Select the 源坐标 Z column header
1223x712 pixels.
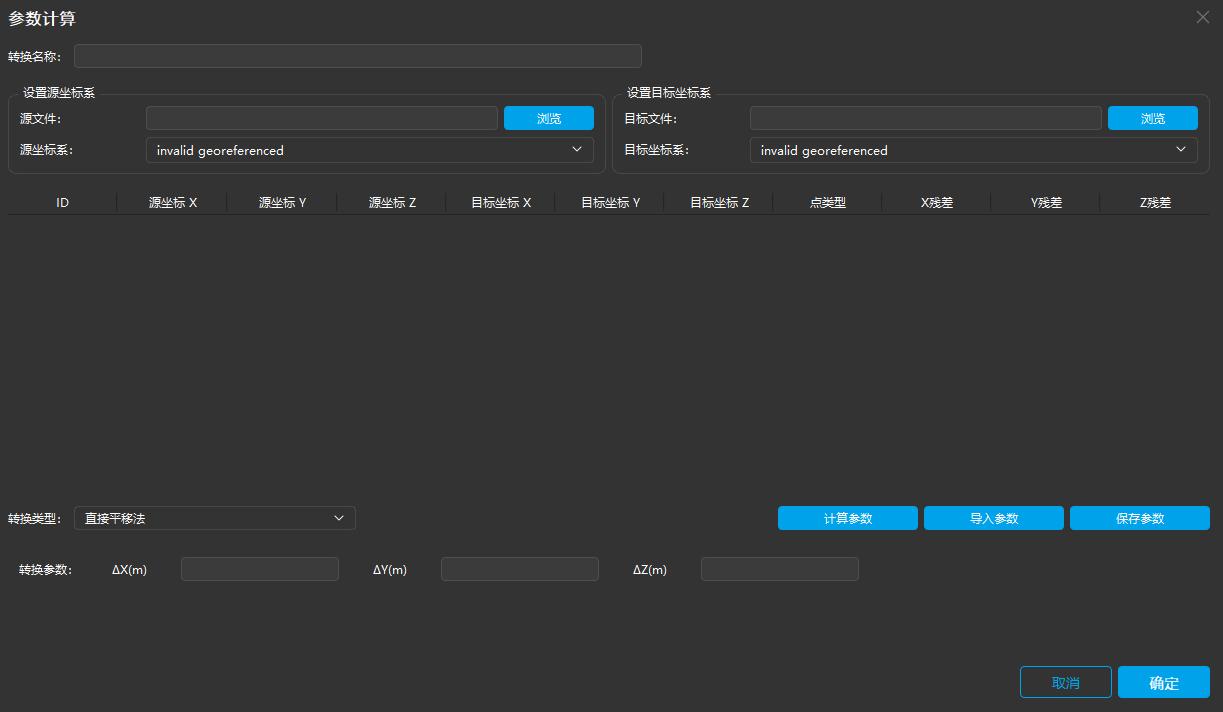click(x=392, y=202)
